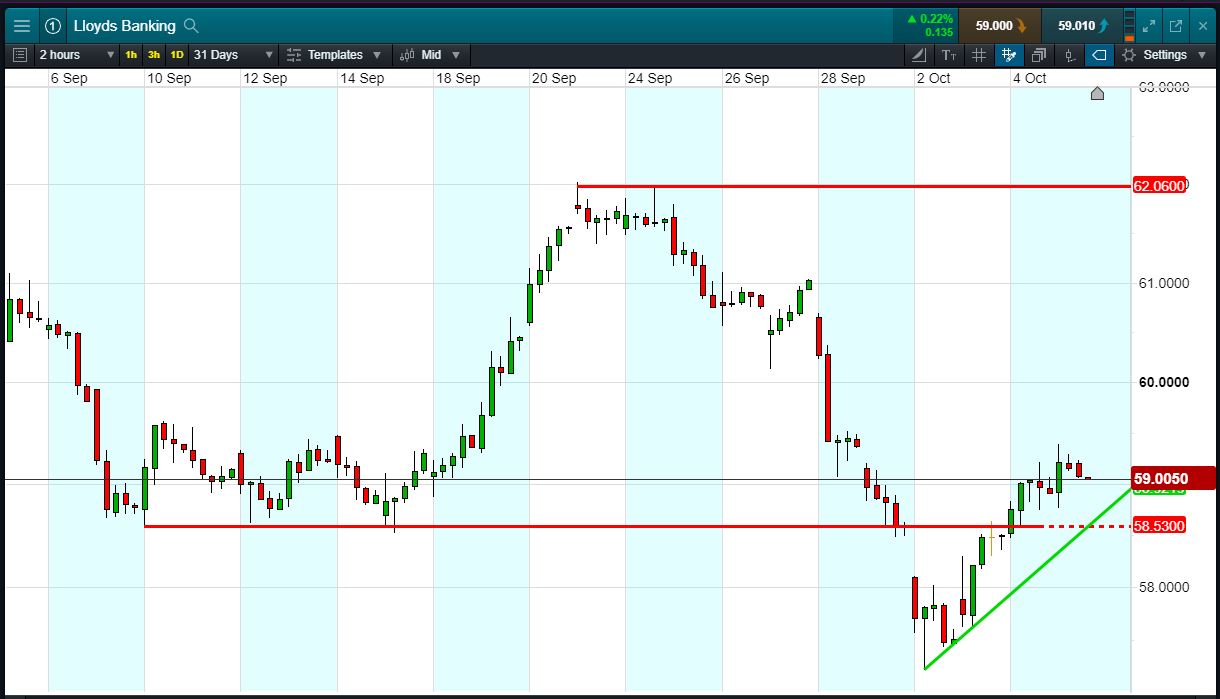1220x699 pixels.
Task: Switch to the 3h interval shortcut
Action: [x=154, y=55]
